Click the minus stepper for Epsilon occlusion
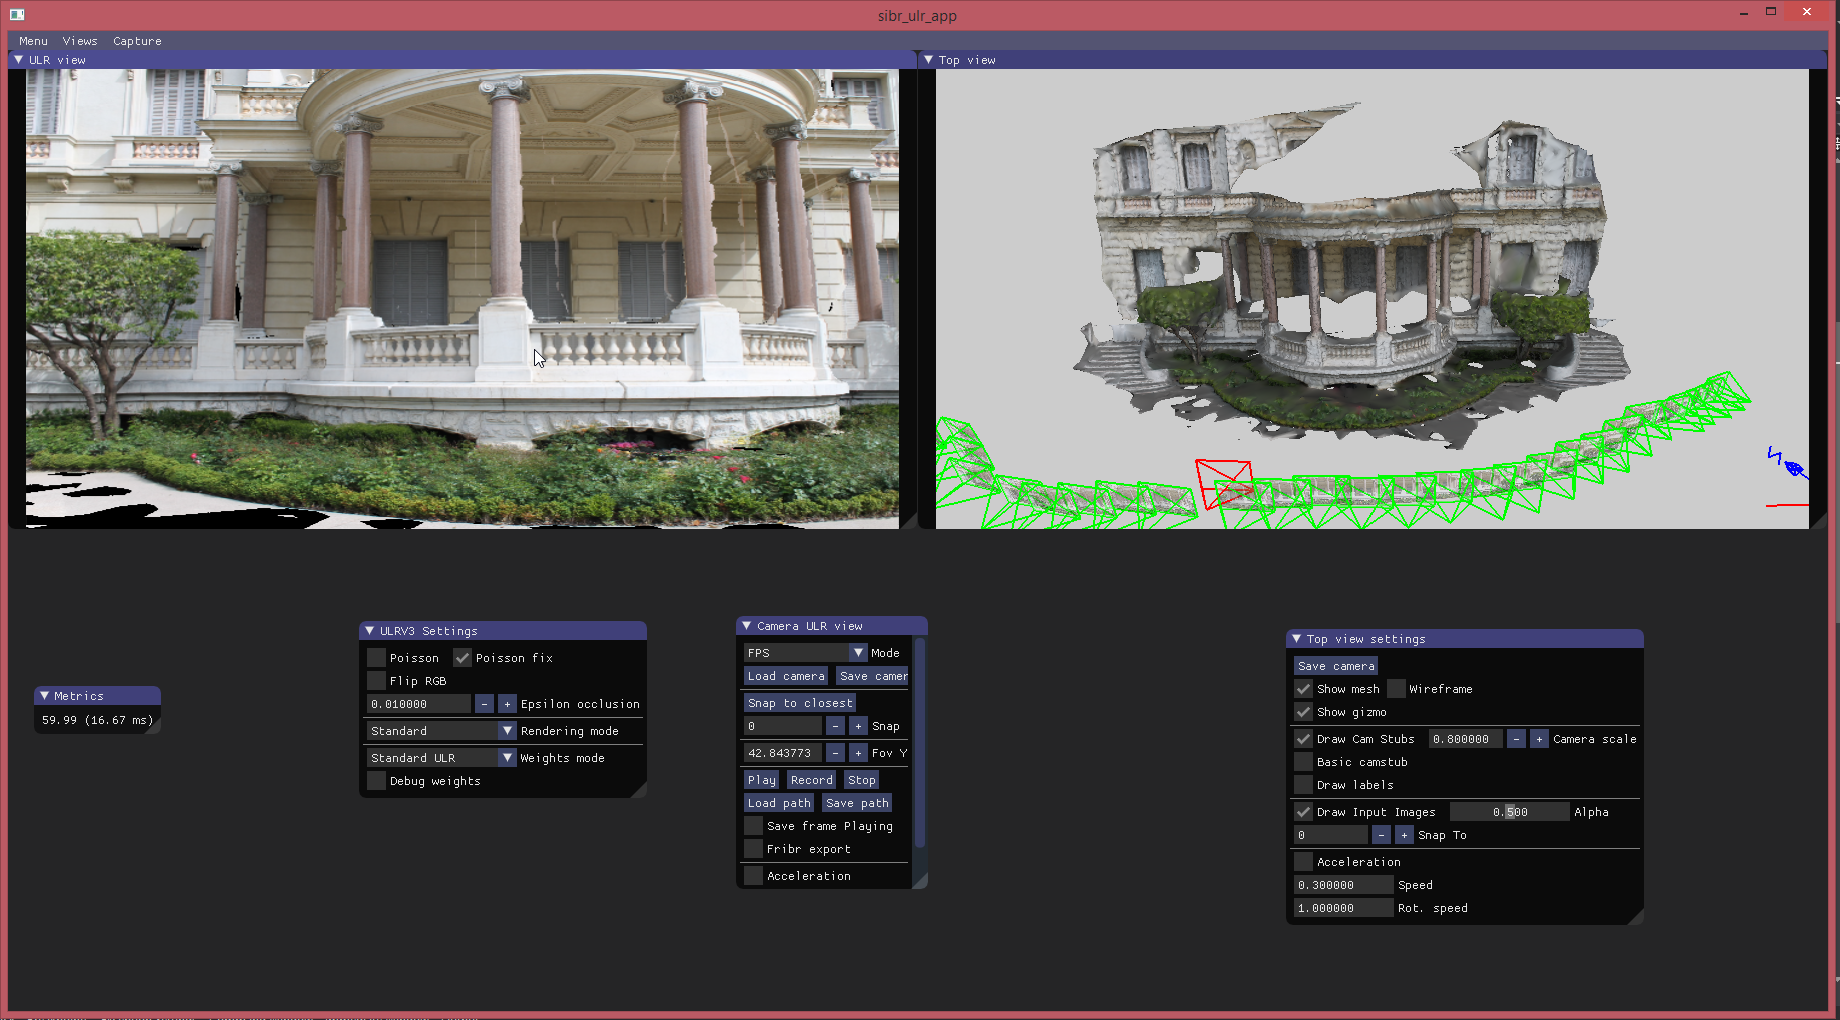 click(484, 704)
